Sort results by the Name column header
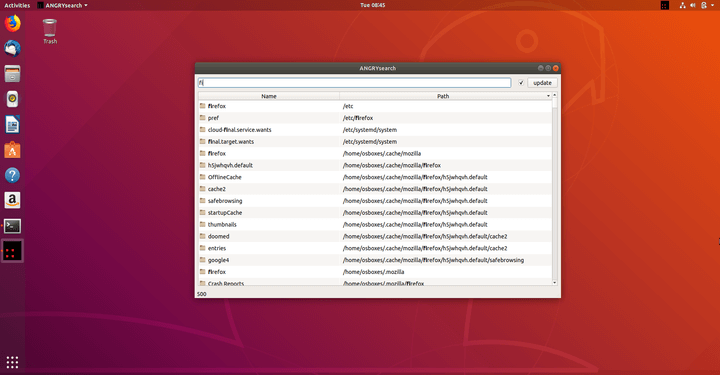This screenshot has height=375, width=720. coord(269,96)
